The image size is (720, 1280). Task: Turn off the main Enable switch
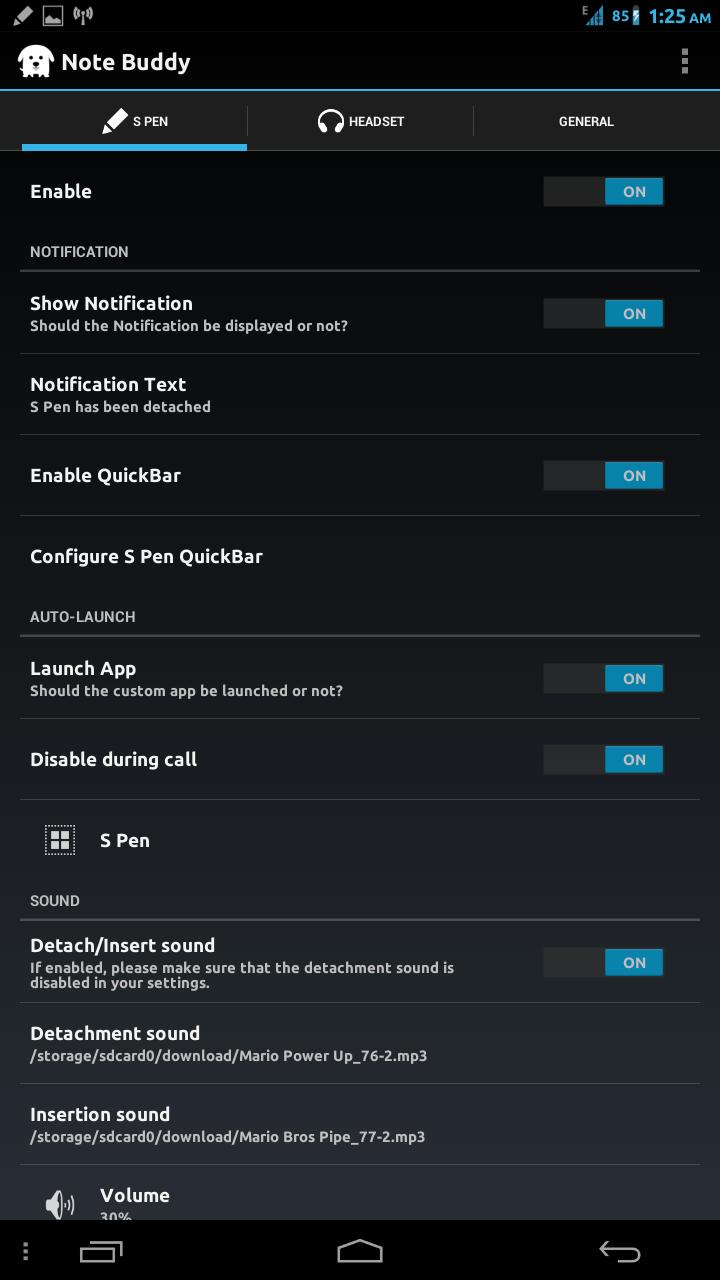coord(603,192)
